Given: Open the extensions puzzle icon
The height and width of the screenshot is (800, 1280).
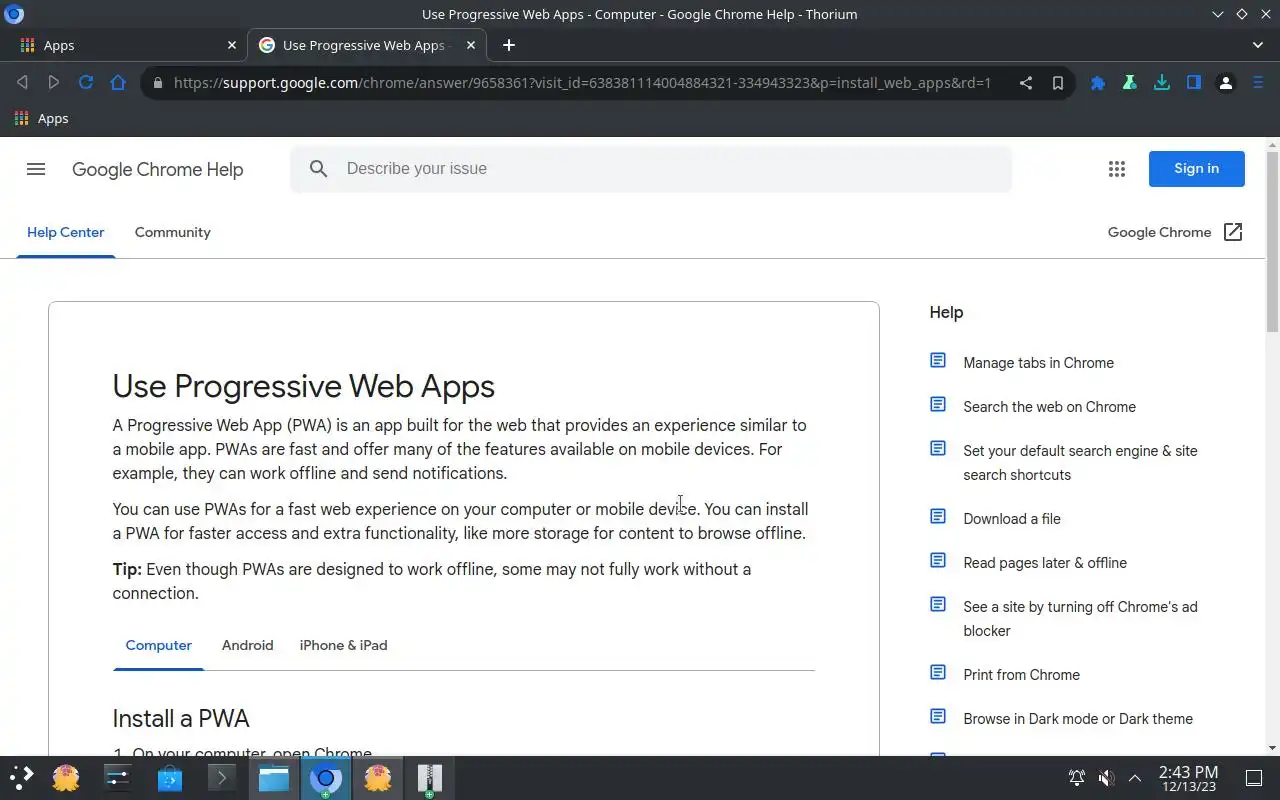Looking at the screenshot, I should pos(1098,83).
